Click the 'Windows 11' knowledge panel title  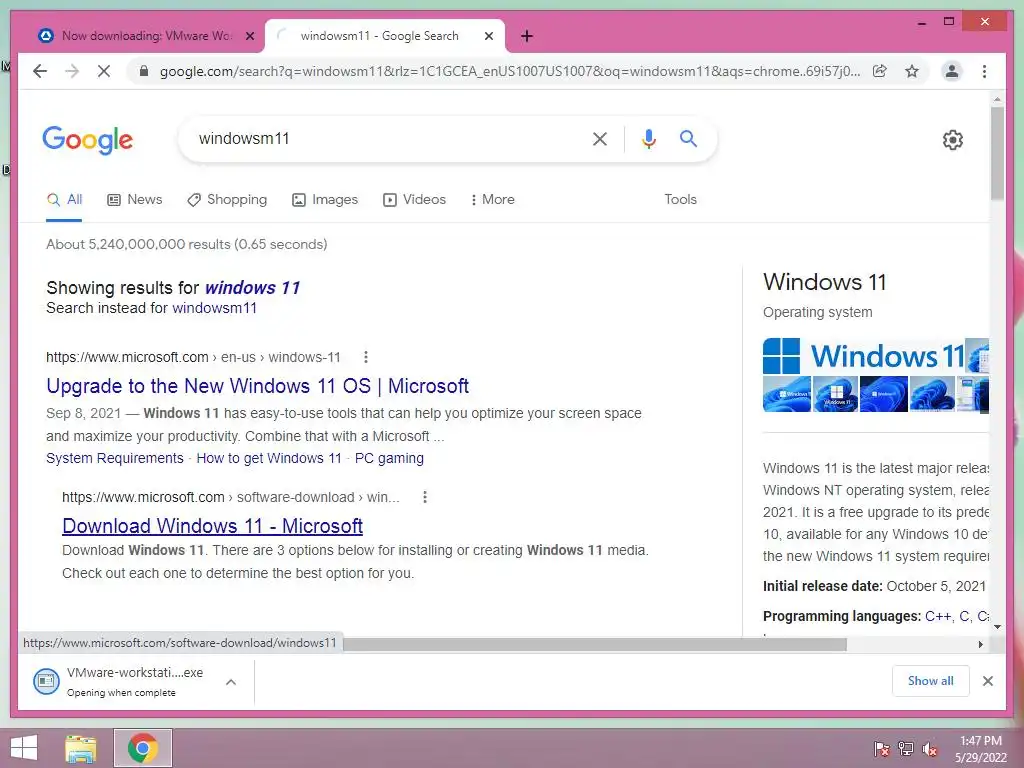[825, 282]
